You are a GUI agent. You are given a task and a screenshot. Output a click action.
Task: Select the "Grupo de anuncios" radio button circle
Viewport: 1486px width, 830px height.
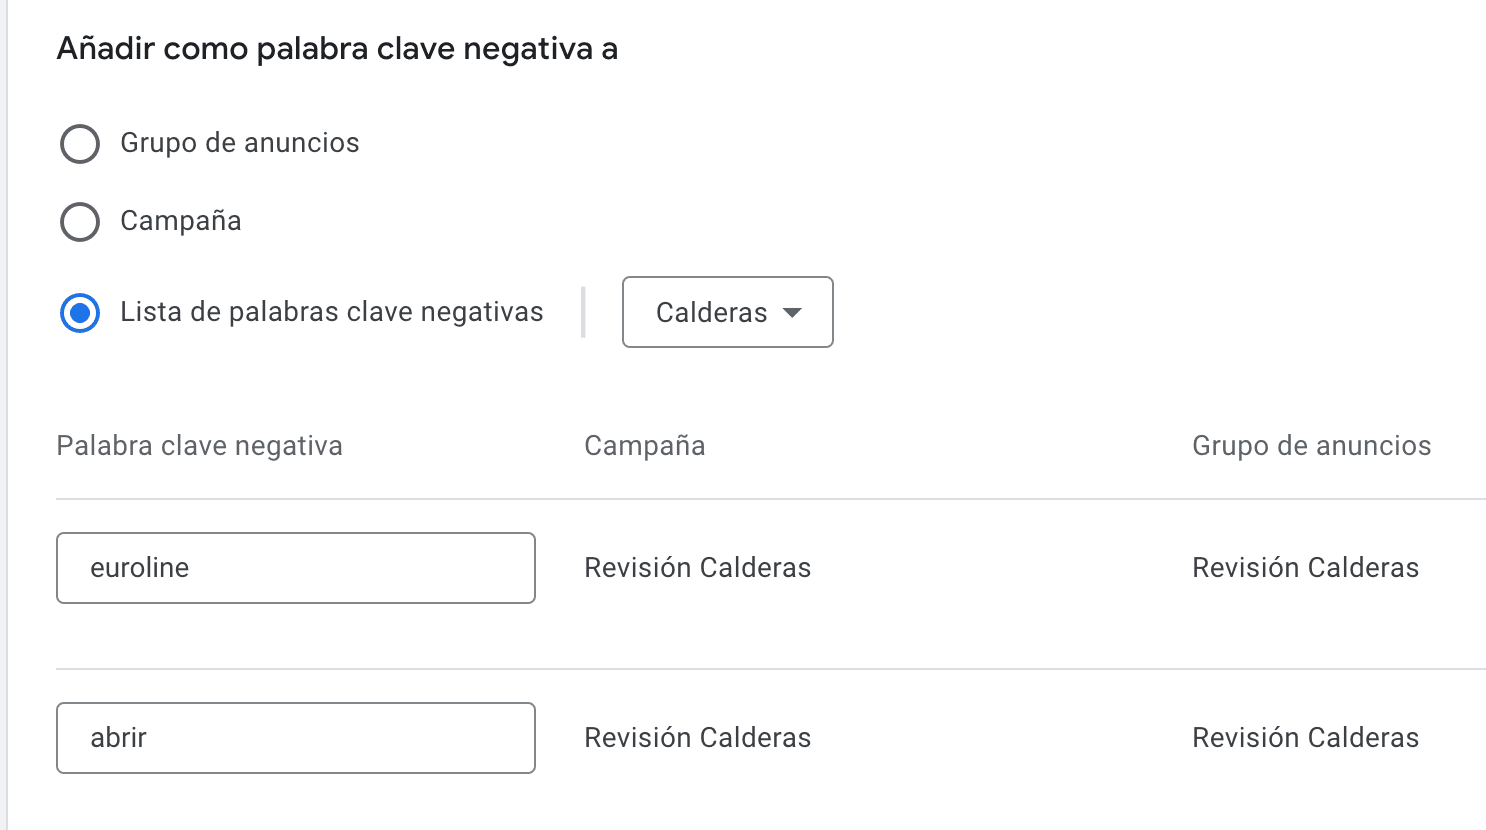click(x=80, y=144)
